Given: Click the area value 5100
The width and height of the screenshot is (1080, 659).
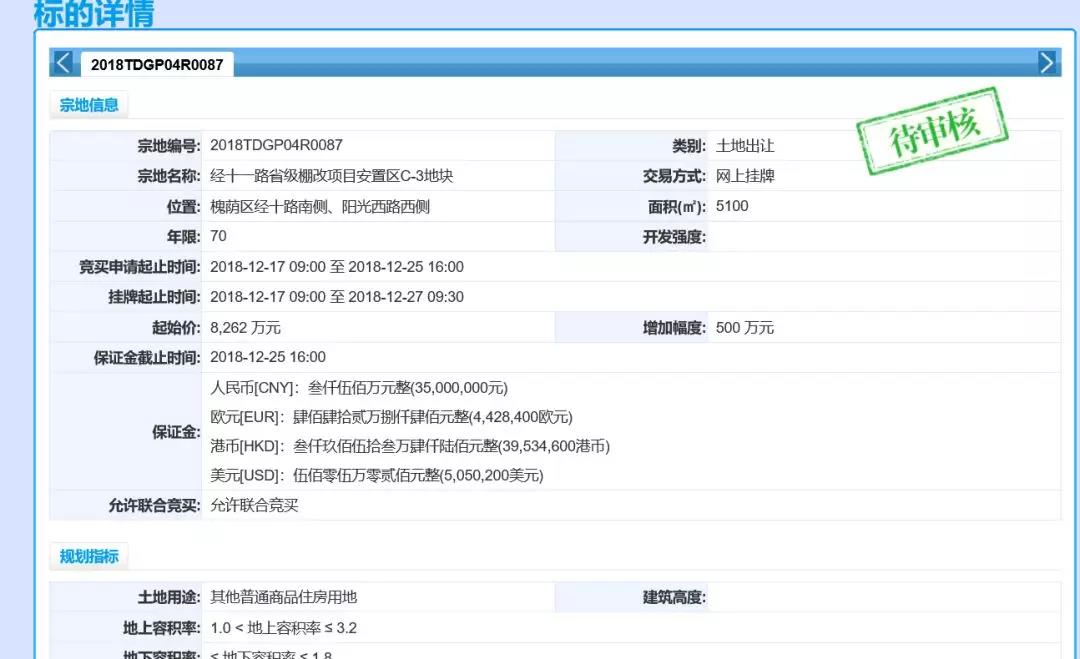Looking at the screenshot, I should tap(732, 206).
